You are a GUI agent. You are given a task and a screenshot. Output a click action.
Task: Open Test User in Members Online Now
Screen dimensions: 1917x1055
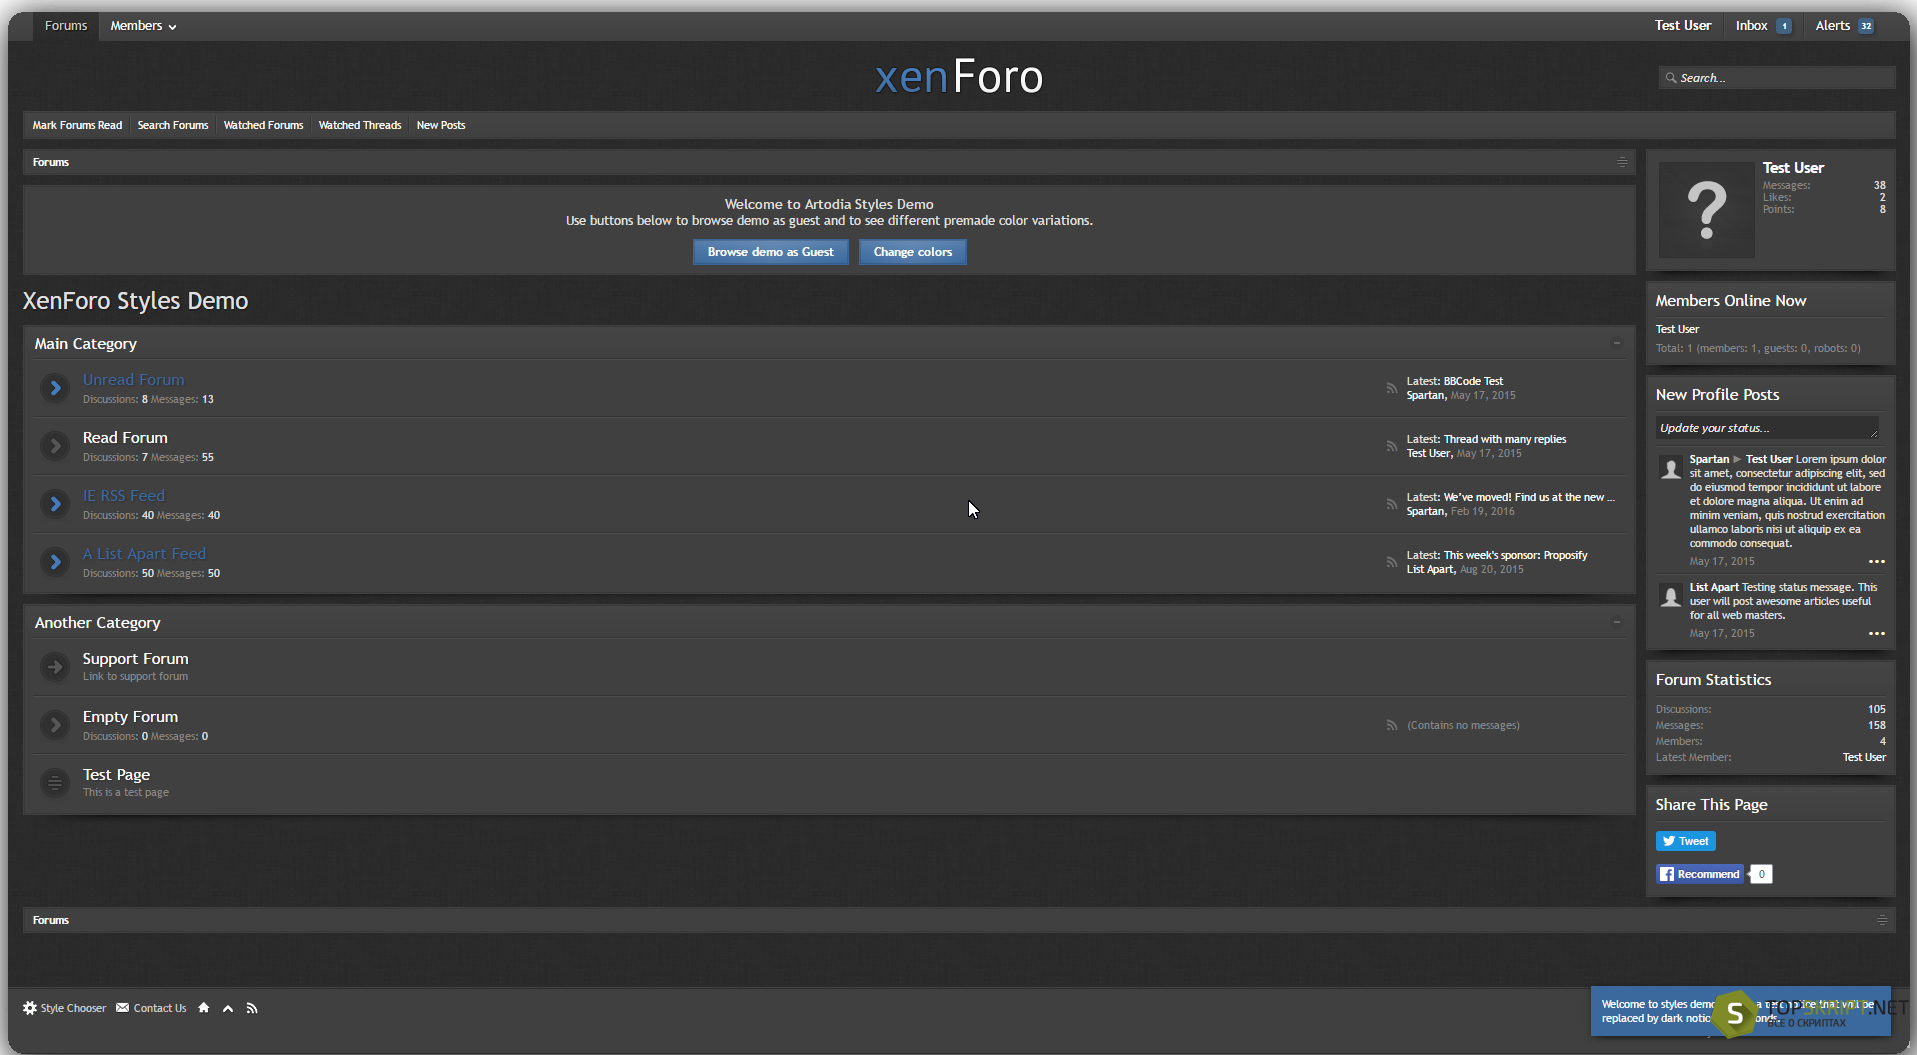coord(1677,329)
